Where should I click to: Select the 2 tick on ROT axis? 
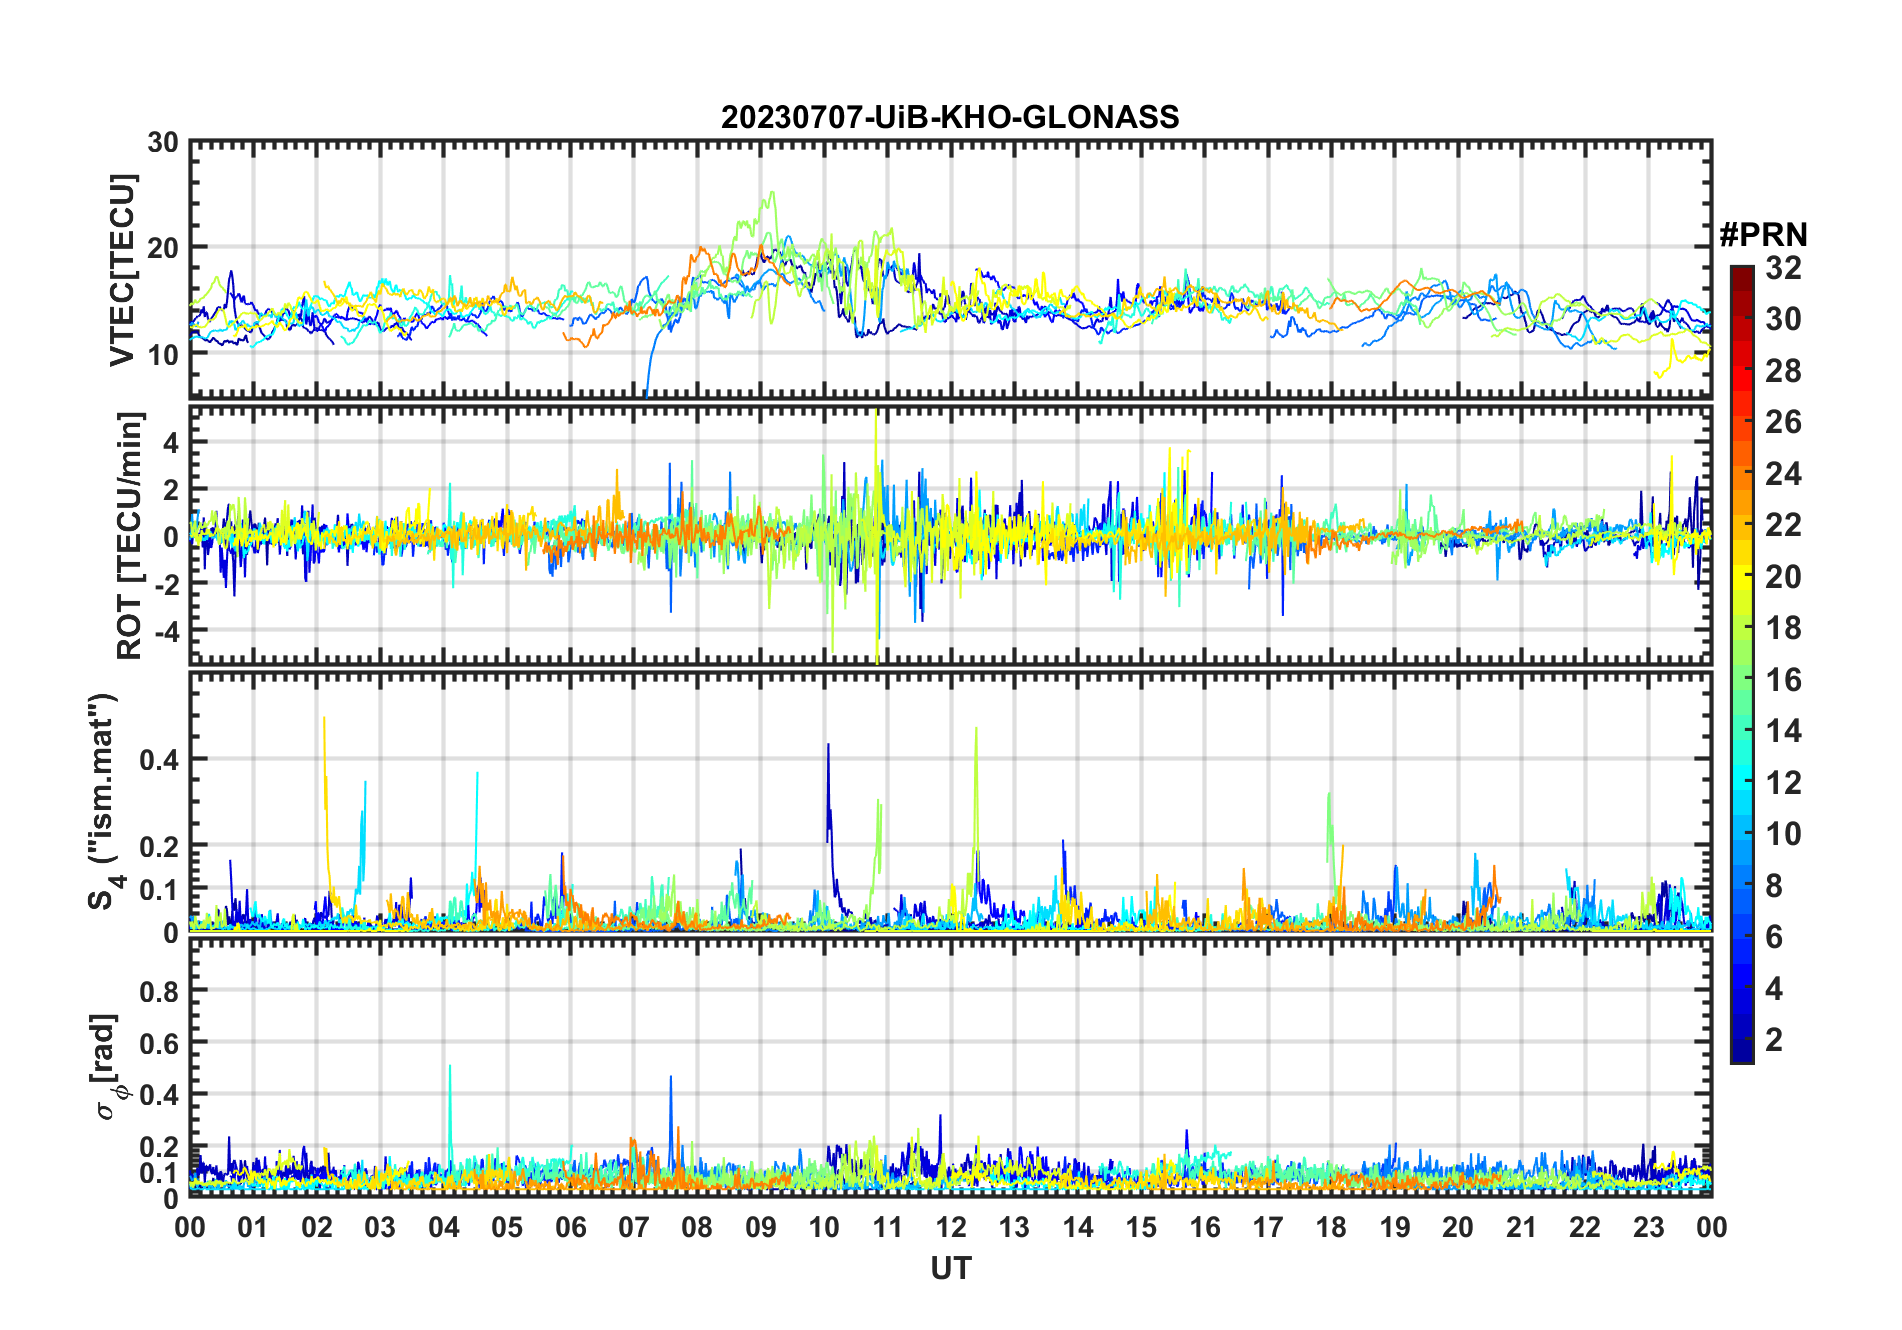(x=171, y=489)
